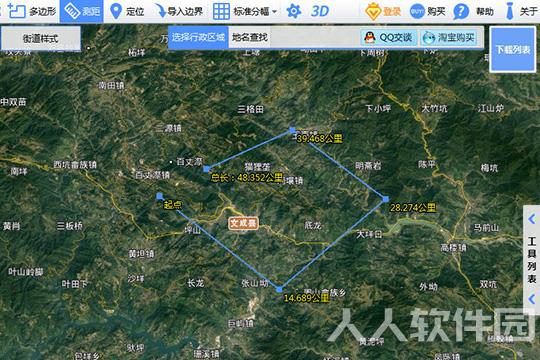Viewport: 540px width, 360px height.
Task: Click the 总长：48.352公里 total length label
Action: [247, 178]
